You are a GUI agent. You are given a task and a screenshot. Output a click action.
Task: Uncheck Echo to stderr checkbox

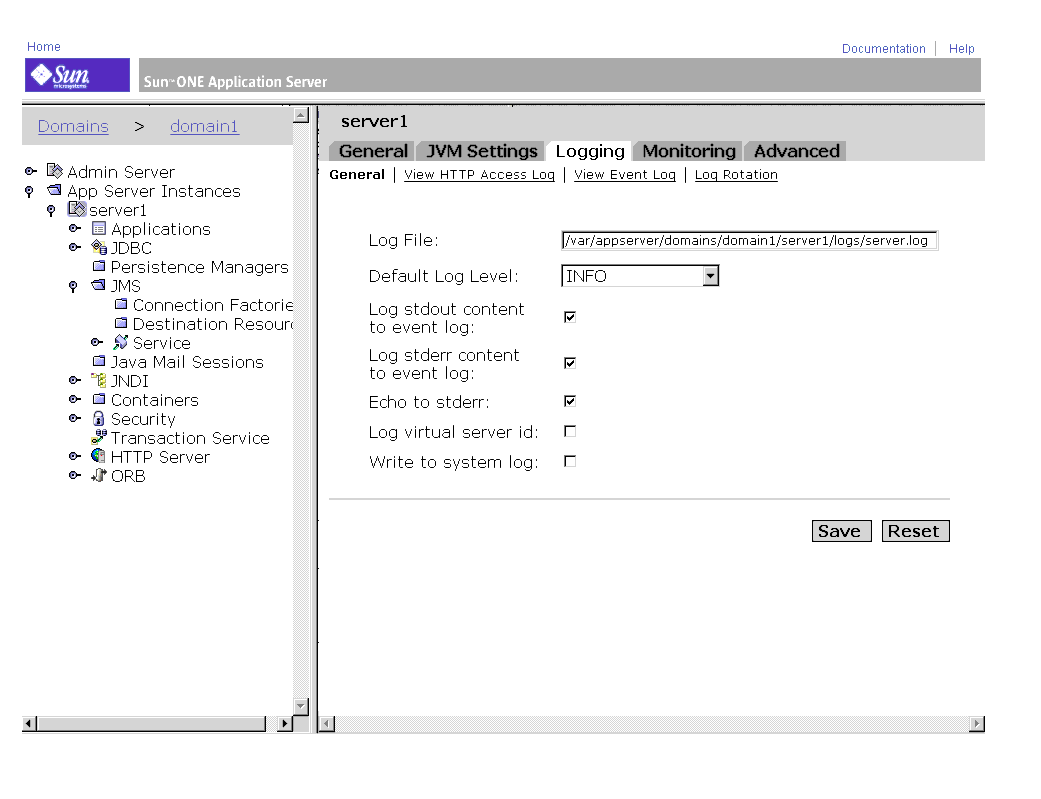pos(570,401)
